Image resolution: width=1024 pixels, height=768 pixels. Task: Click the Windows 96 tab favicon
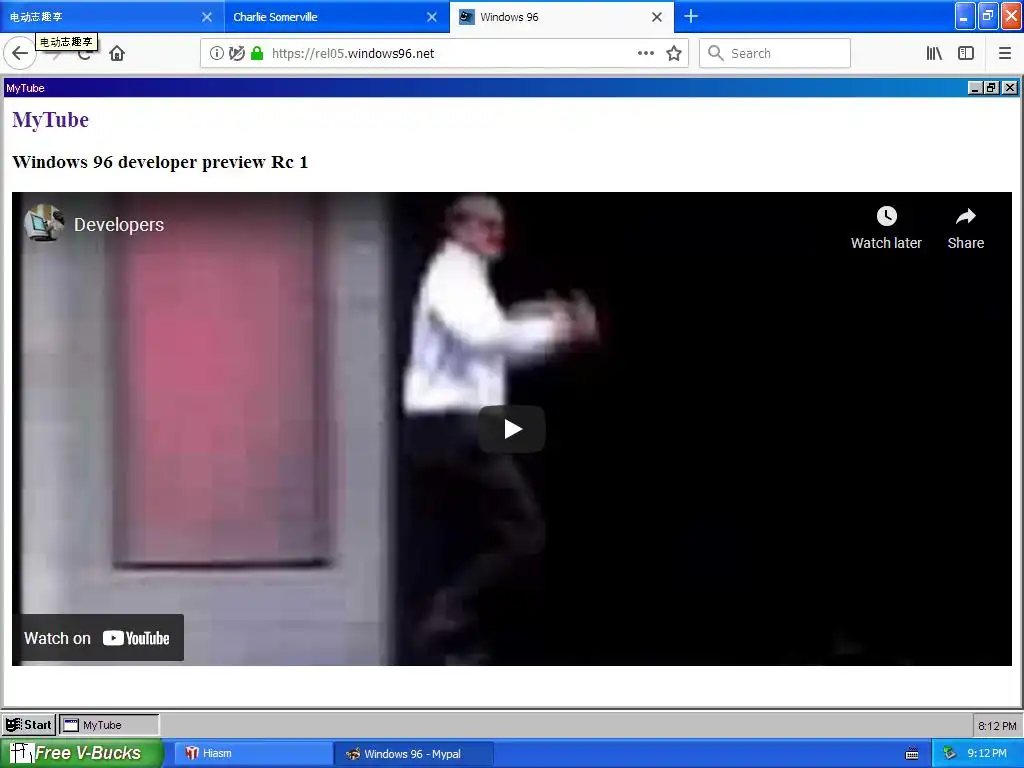click(466, 17)
